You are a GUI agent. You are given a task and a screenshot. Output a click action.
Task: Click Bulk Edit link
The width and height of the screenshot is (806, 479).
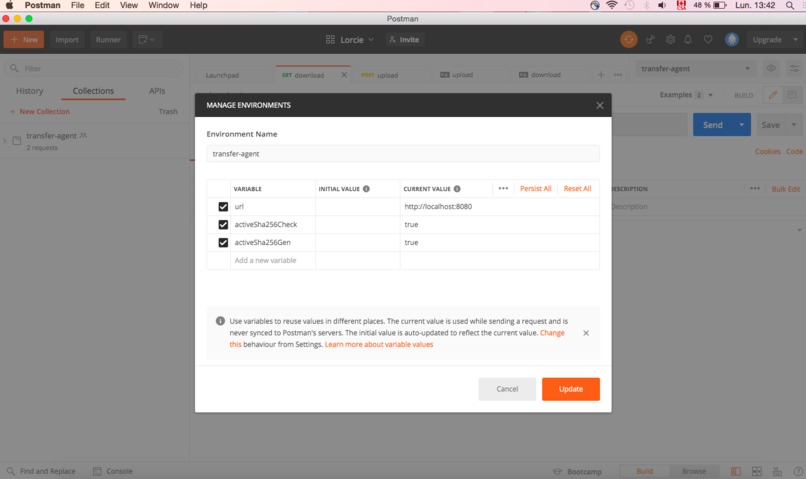(x=785, y=189)
